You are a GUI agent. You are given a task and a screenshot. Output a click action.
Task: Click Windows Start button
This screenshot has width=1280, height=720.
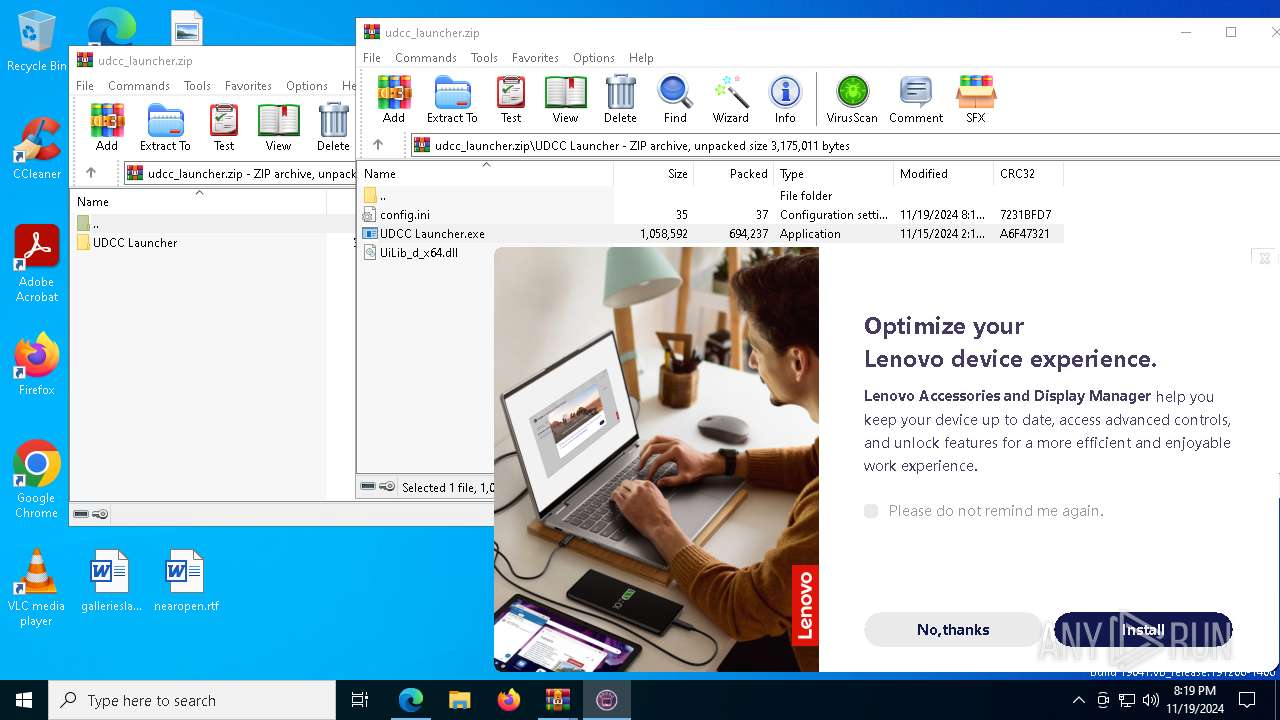pyautogui.click(x=24, y=700)
